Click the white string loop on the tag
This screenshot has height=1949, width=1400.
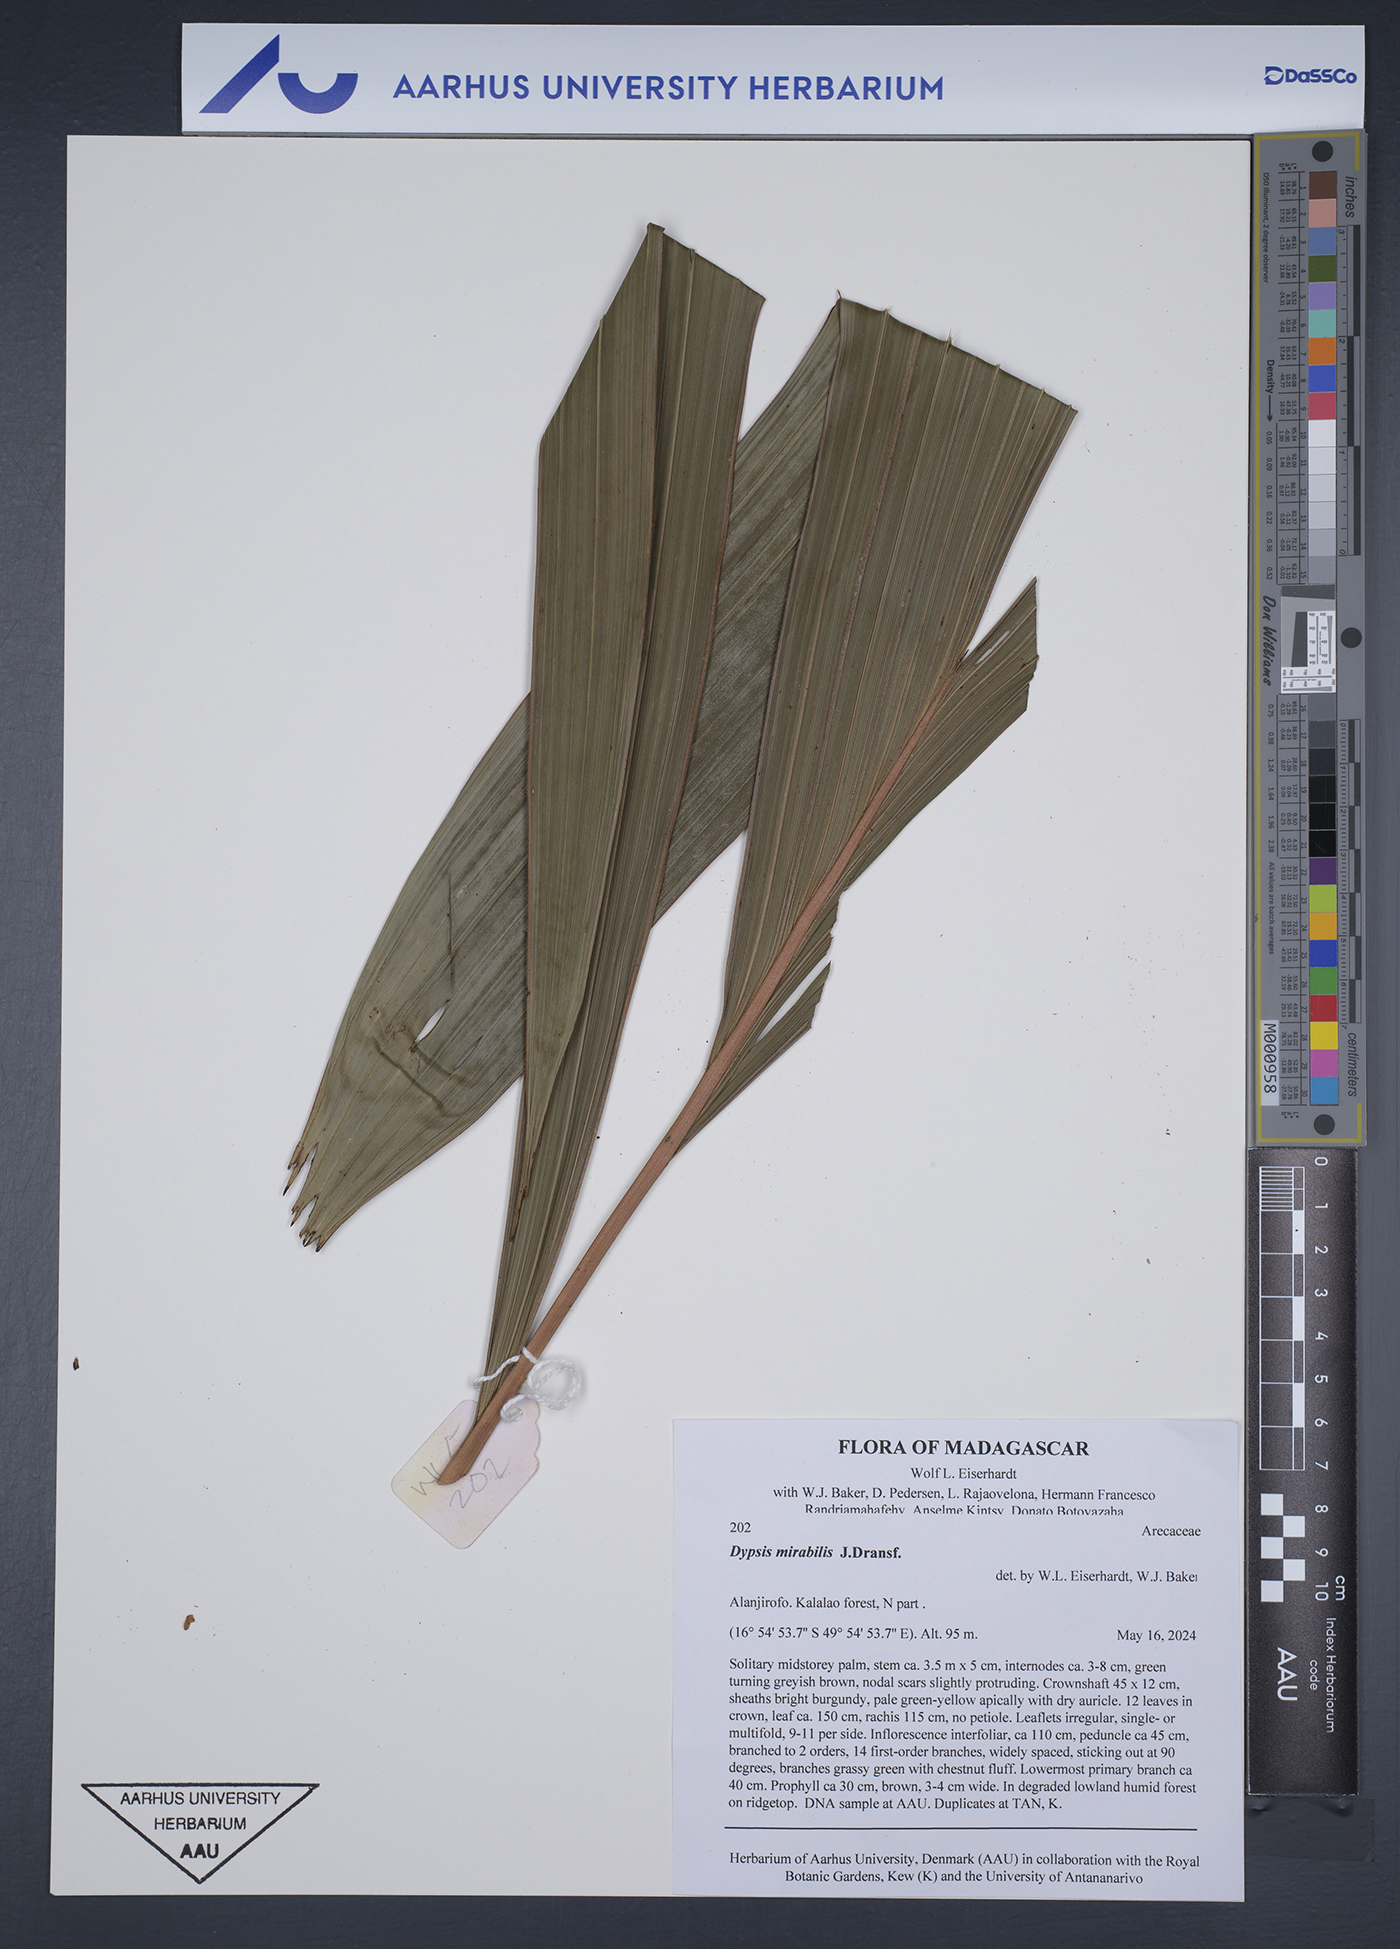[553, 1382]
